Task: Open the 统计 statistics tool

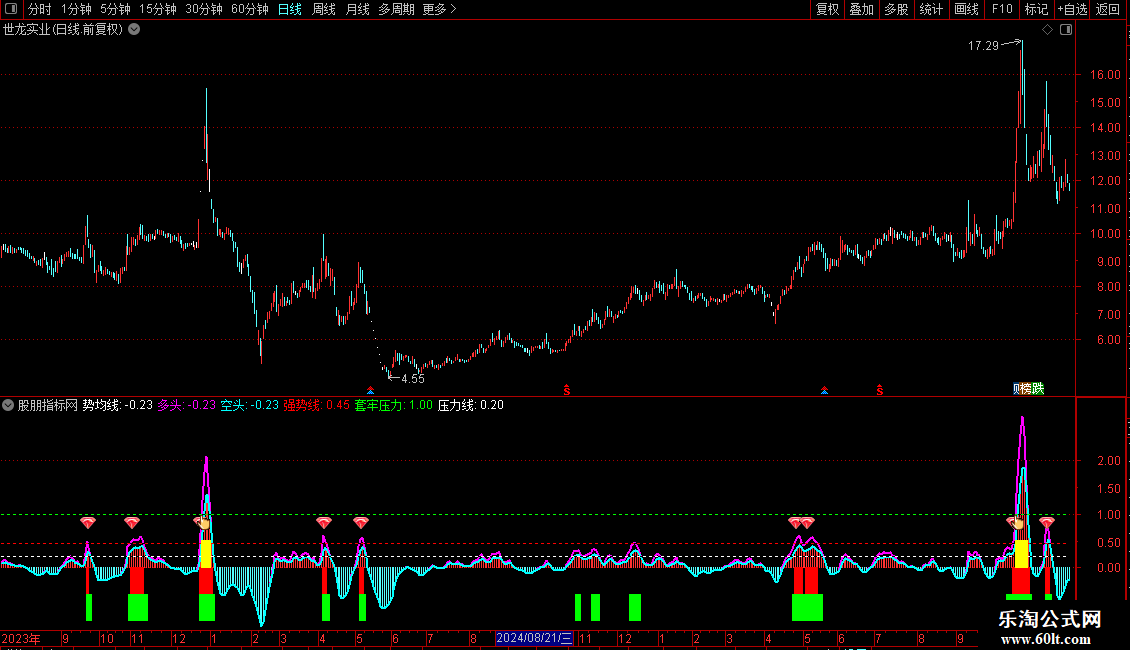Action: coord(930,9)
